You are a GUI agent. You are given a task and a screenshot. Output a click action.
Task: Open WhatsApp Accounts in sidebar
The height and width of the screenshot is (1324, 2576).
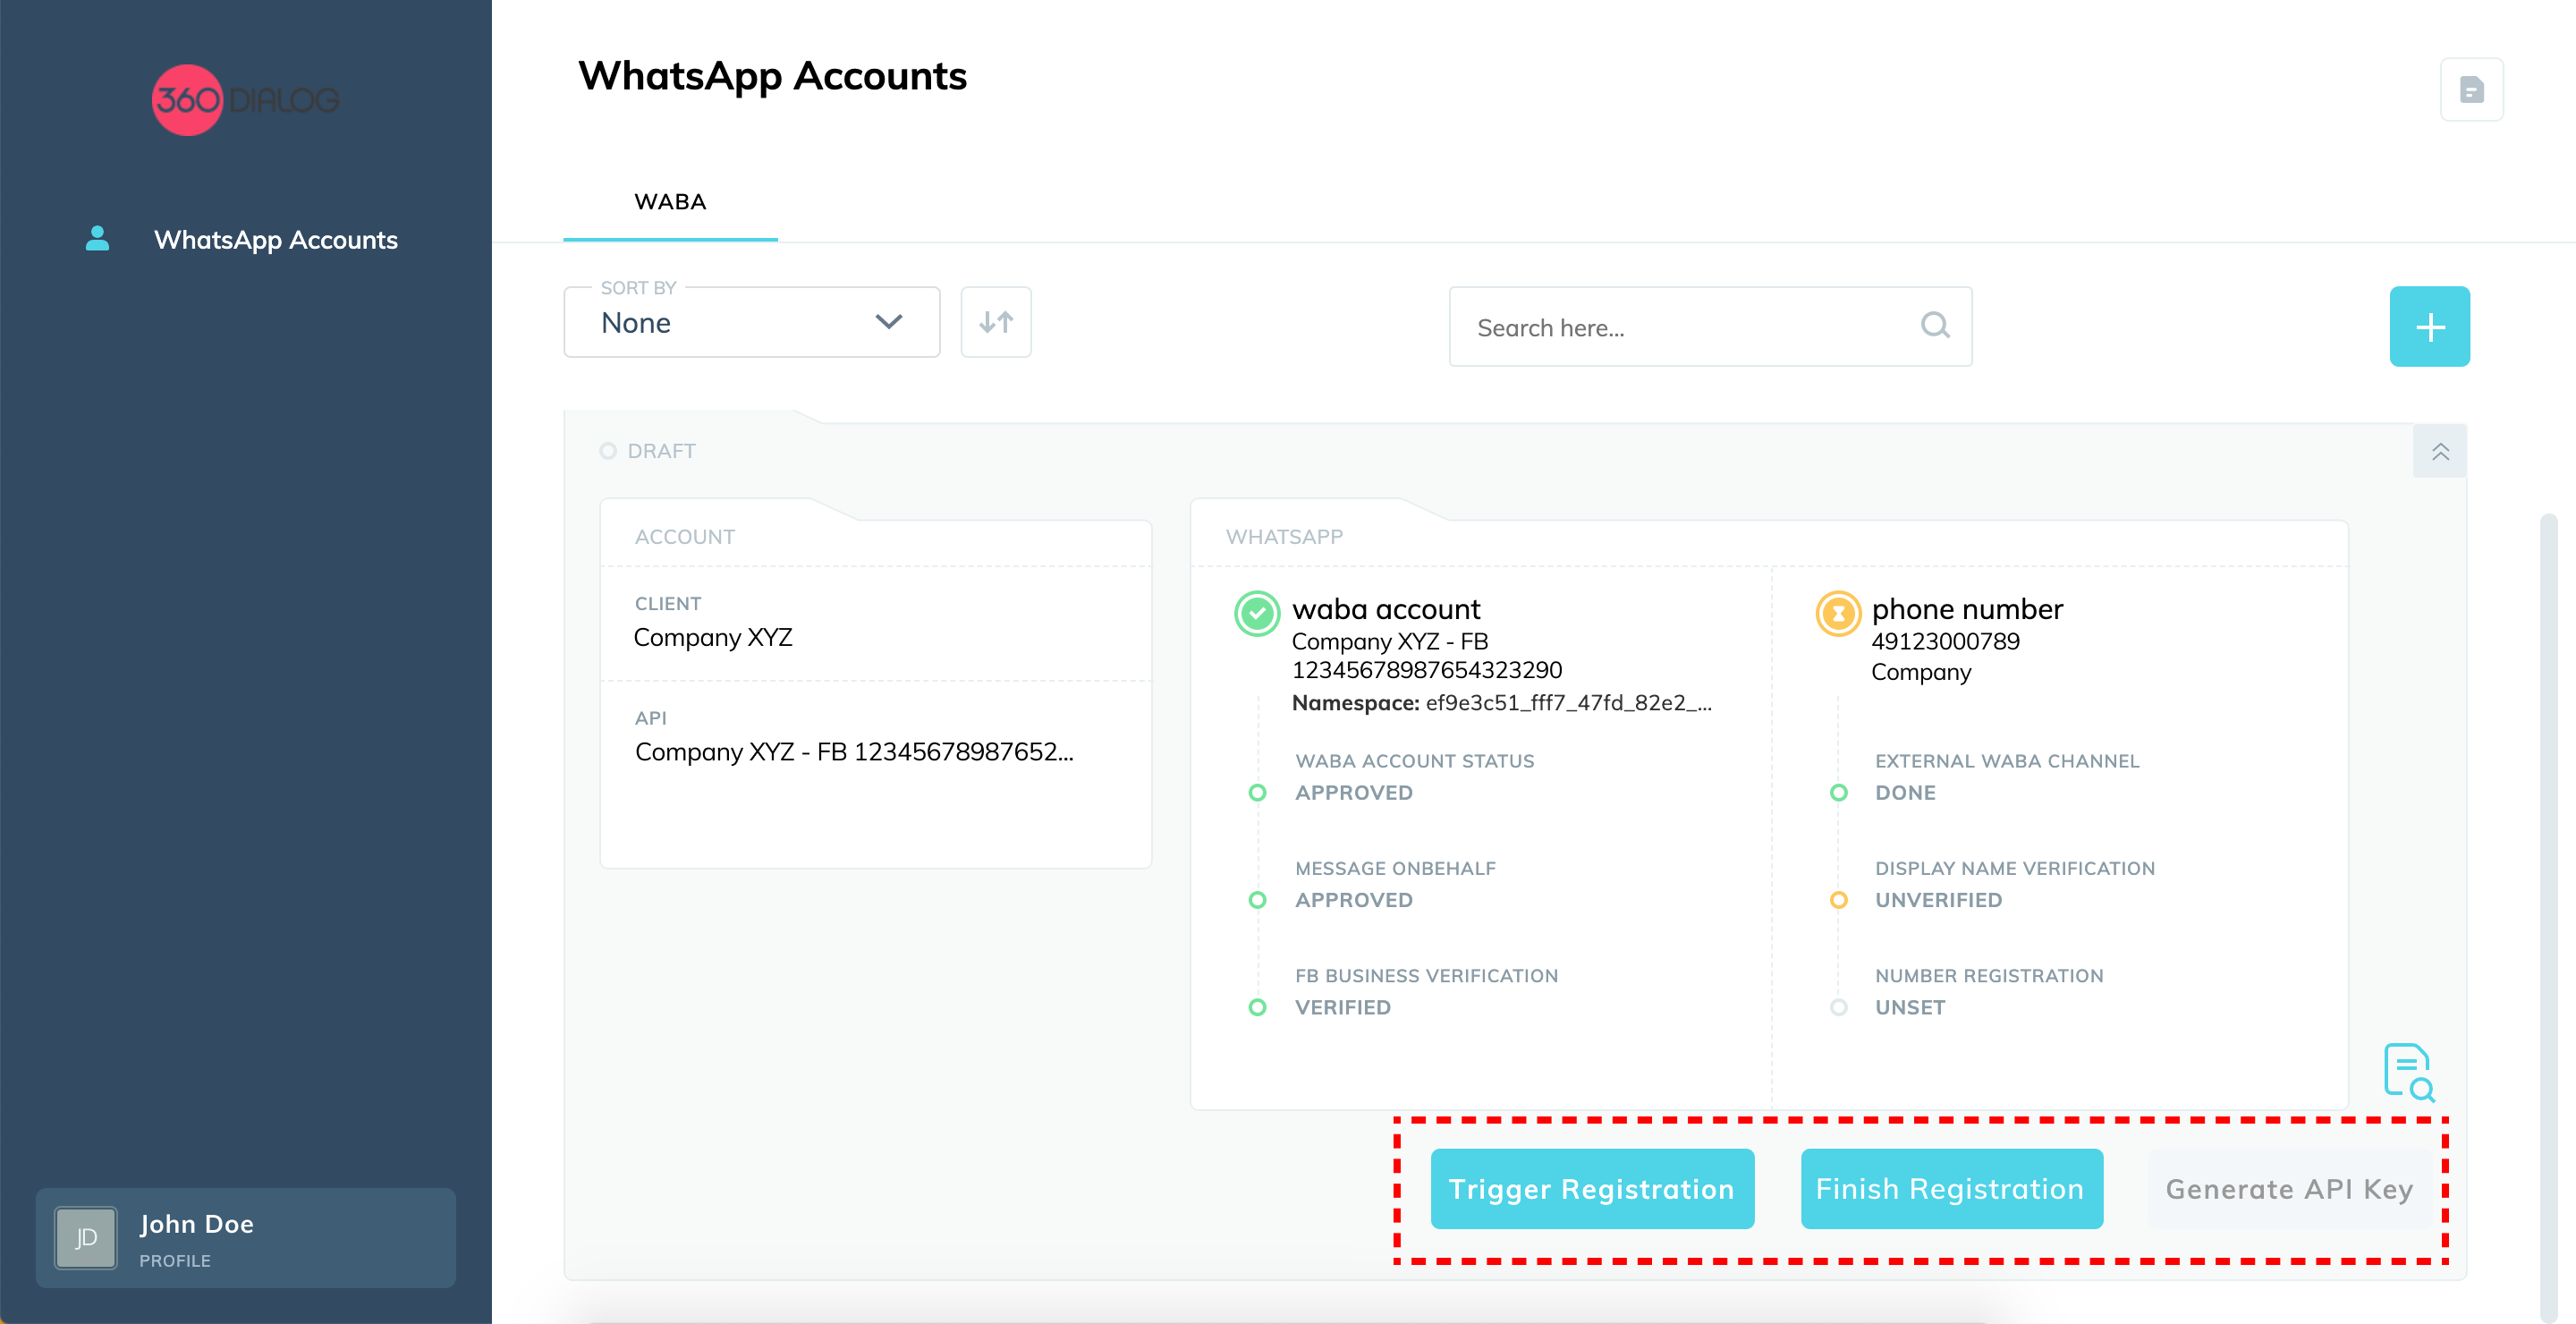coord(275,240)
